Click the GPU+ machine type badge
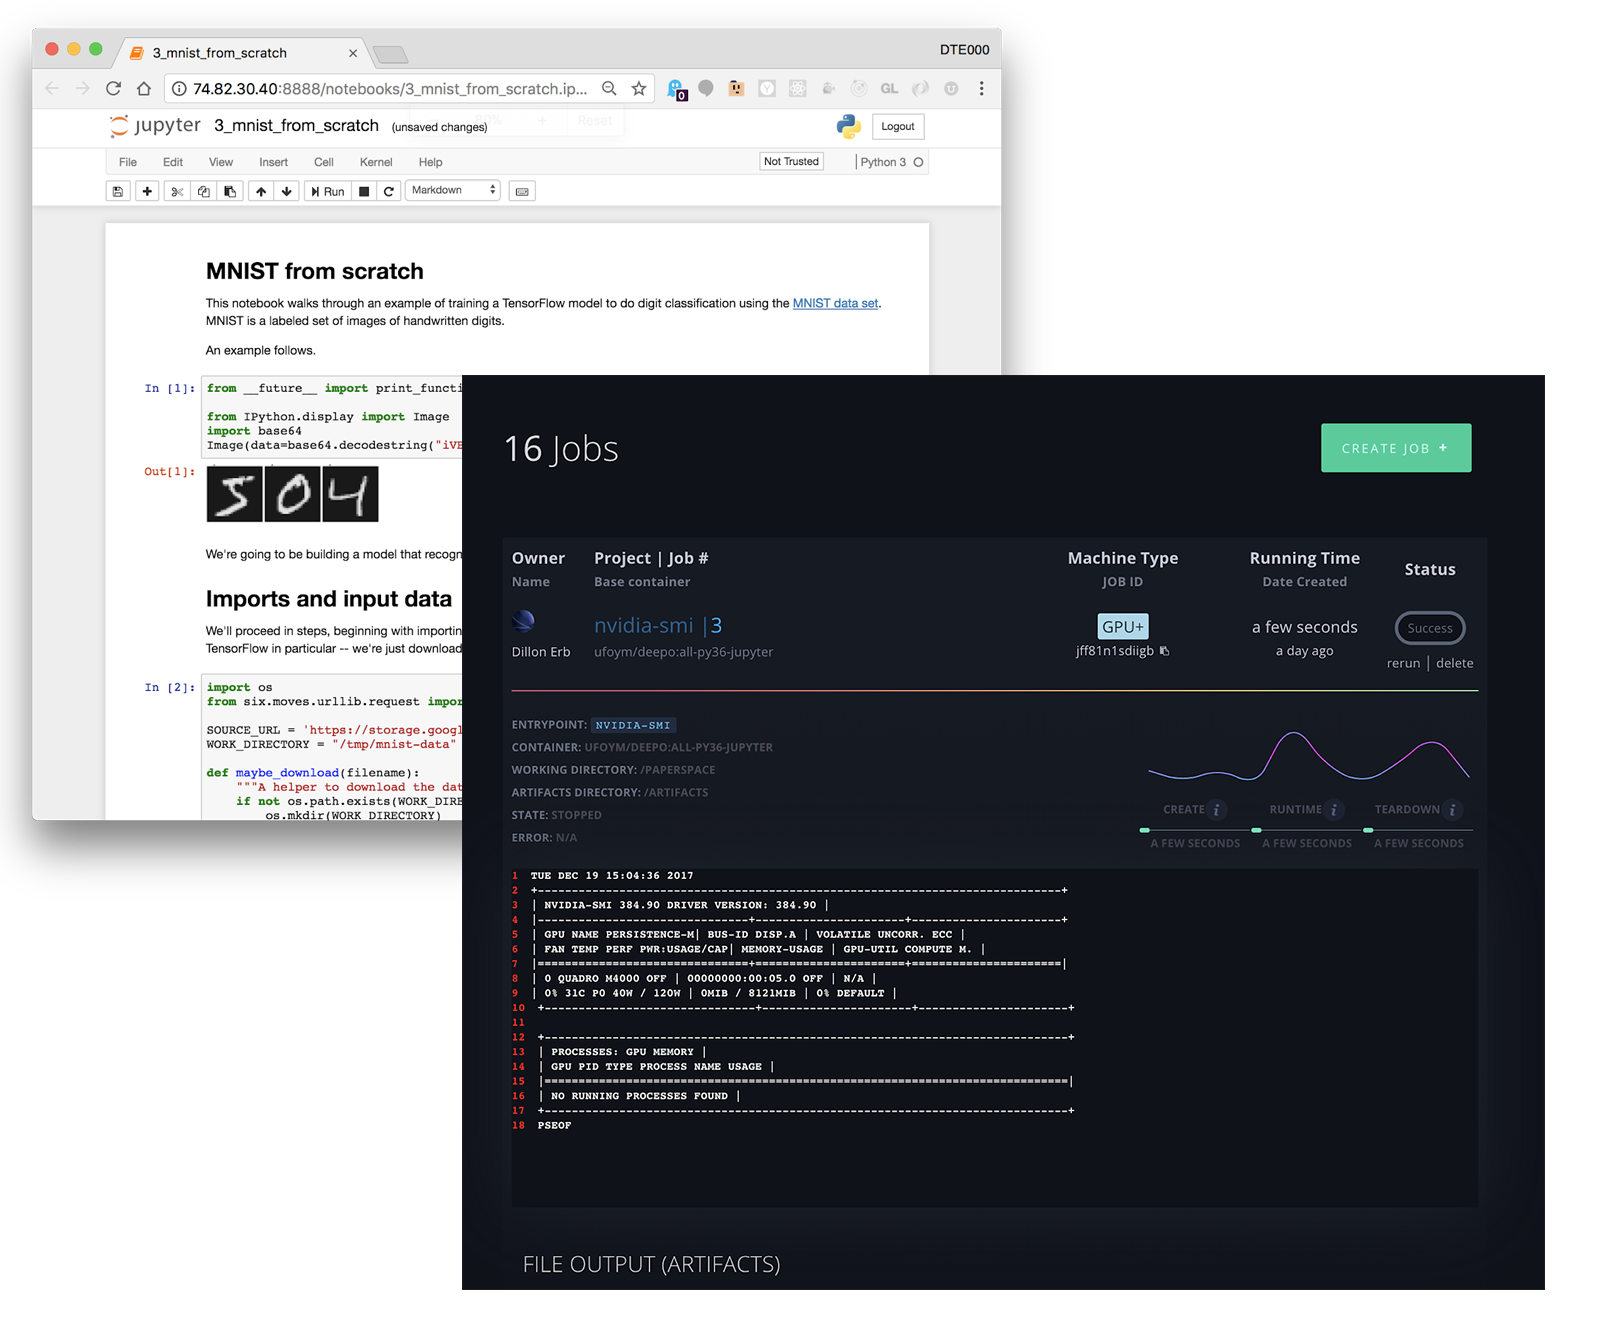This screenshot has width=1600, height=1340. 1122,626
